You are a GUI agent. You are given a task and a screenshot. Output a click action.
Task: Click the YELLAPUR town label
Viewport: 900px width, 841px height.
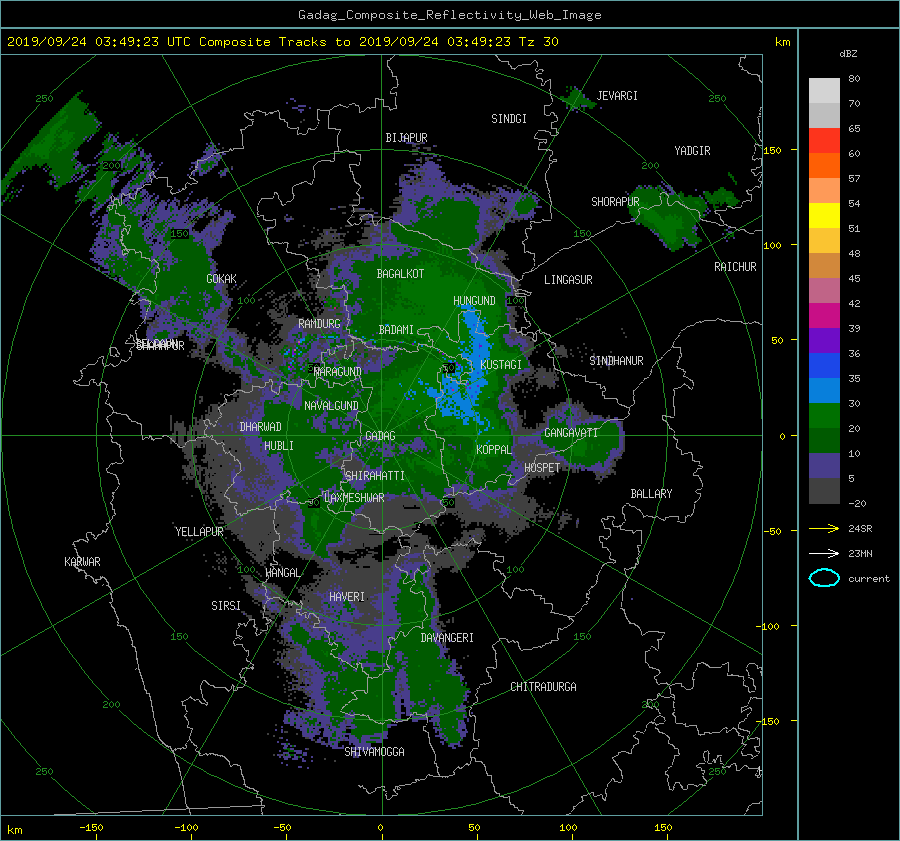pos(199,532)
